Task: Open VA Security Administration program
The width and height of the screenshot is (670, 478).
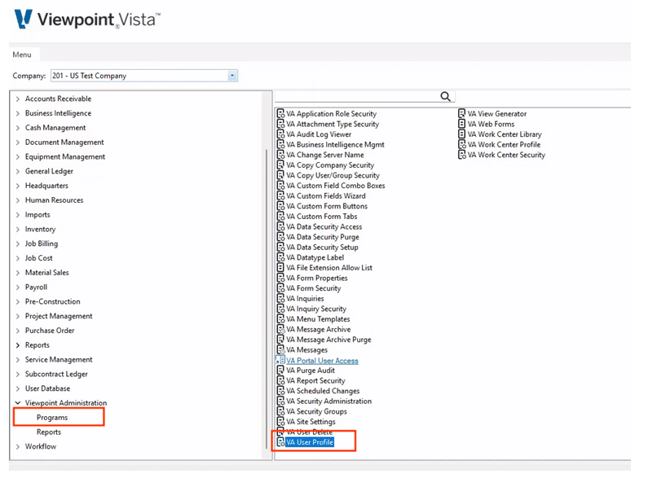Action: [x=329, y=401]
